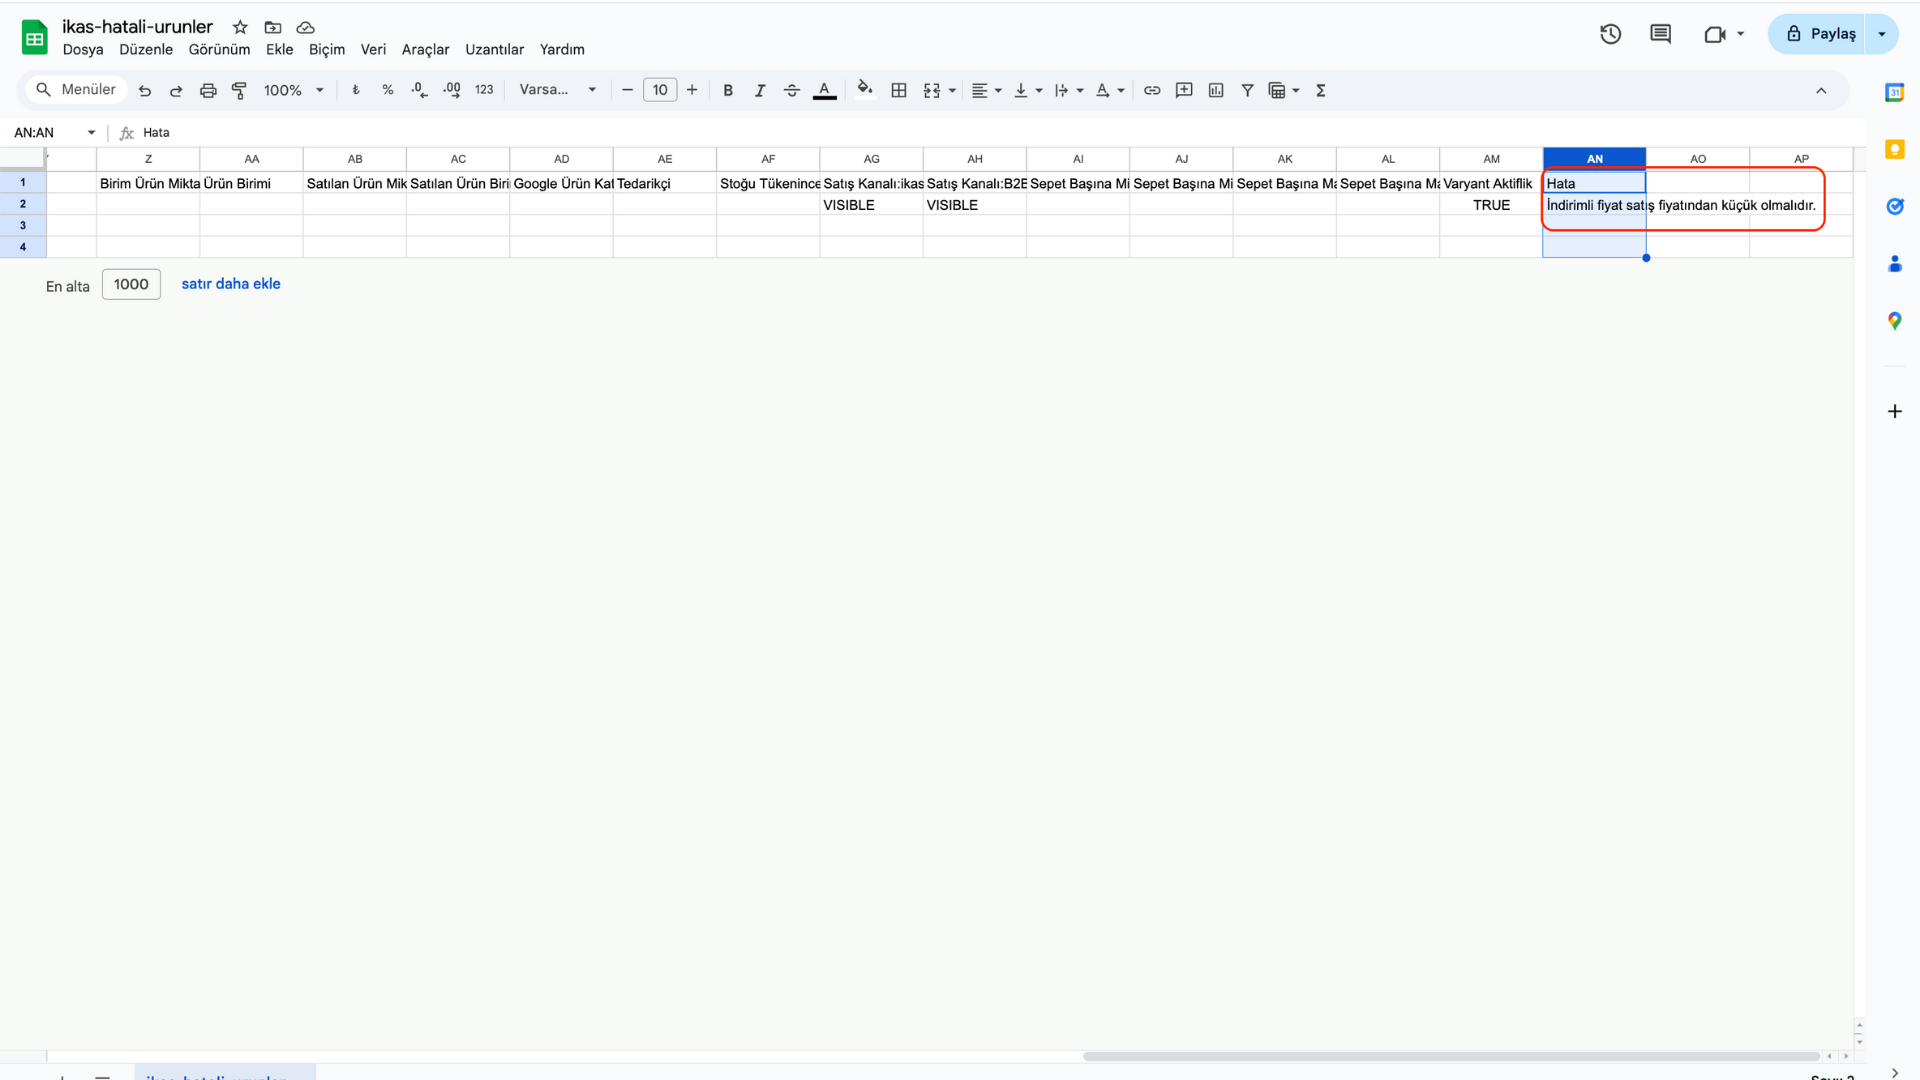Open the Dosya menu
The width and height of the screenshot is (1920, 1080).
(x=83, y=49)
